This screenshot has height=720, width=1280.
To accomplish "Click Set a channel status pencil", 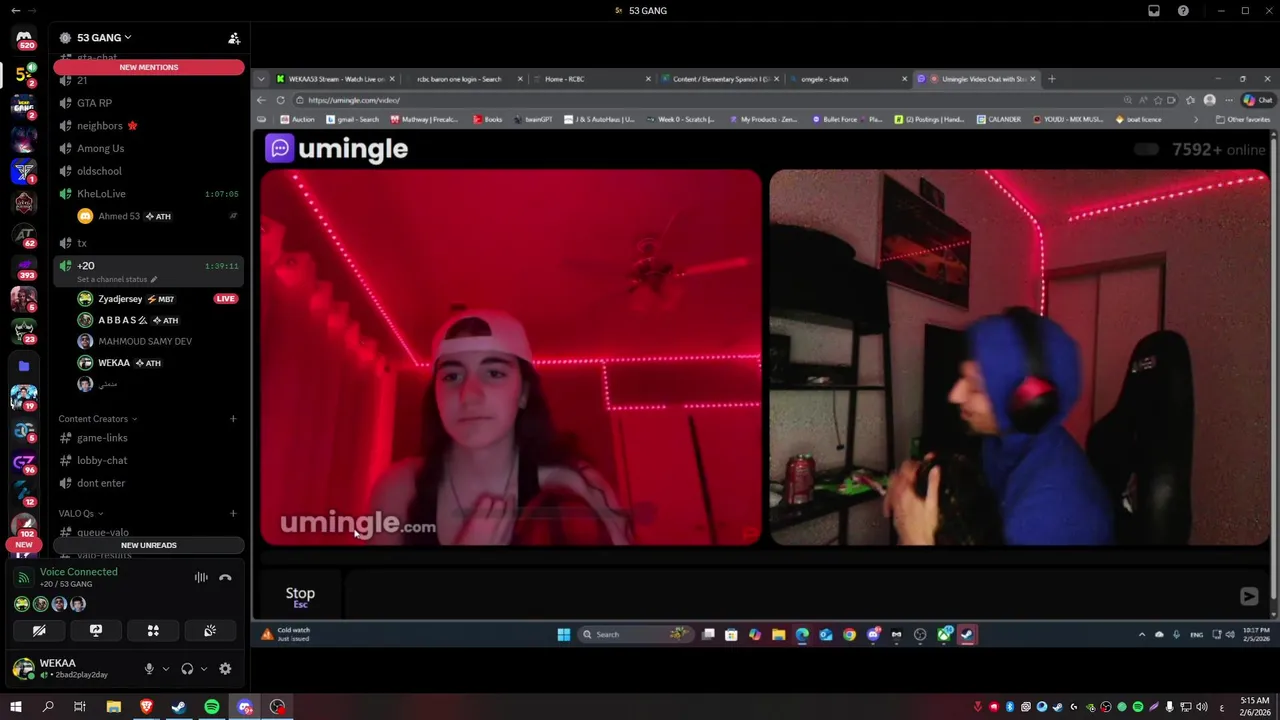I will (x=154, y=280).
